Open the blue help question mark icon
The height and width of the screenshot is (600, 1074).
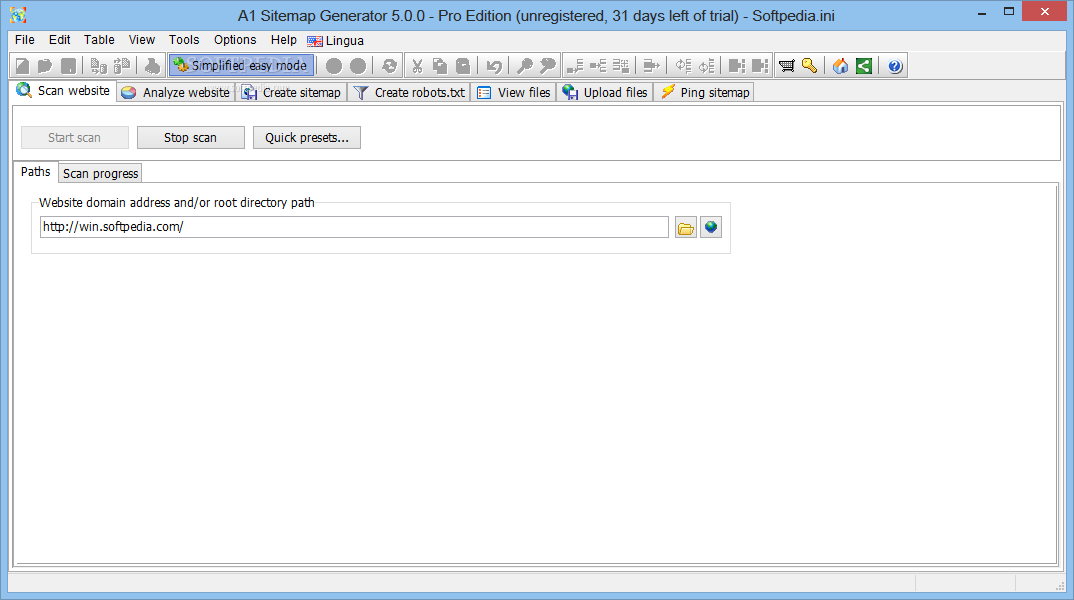click(895, 66)
